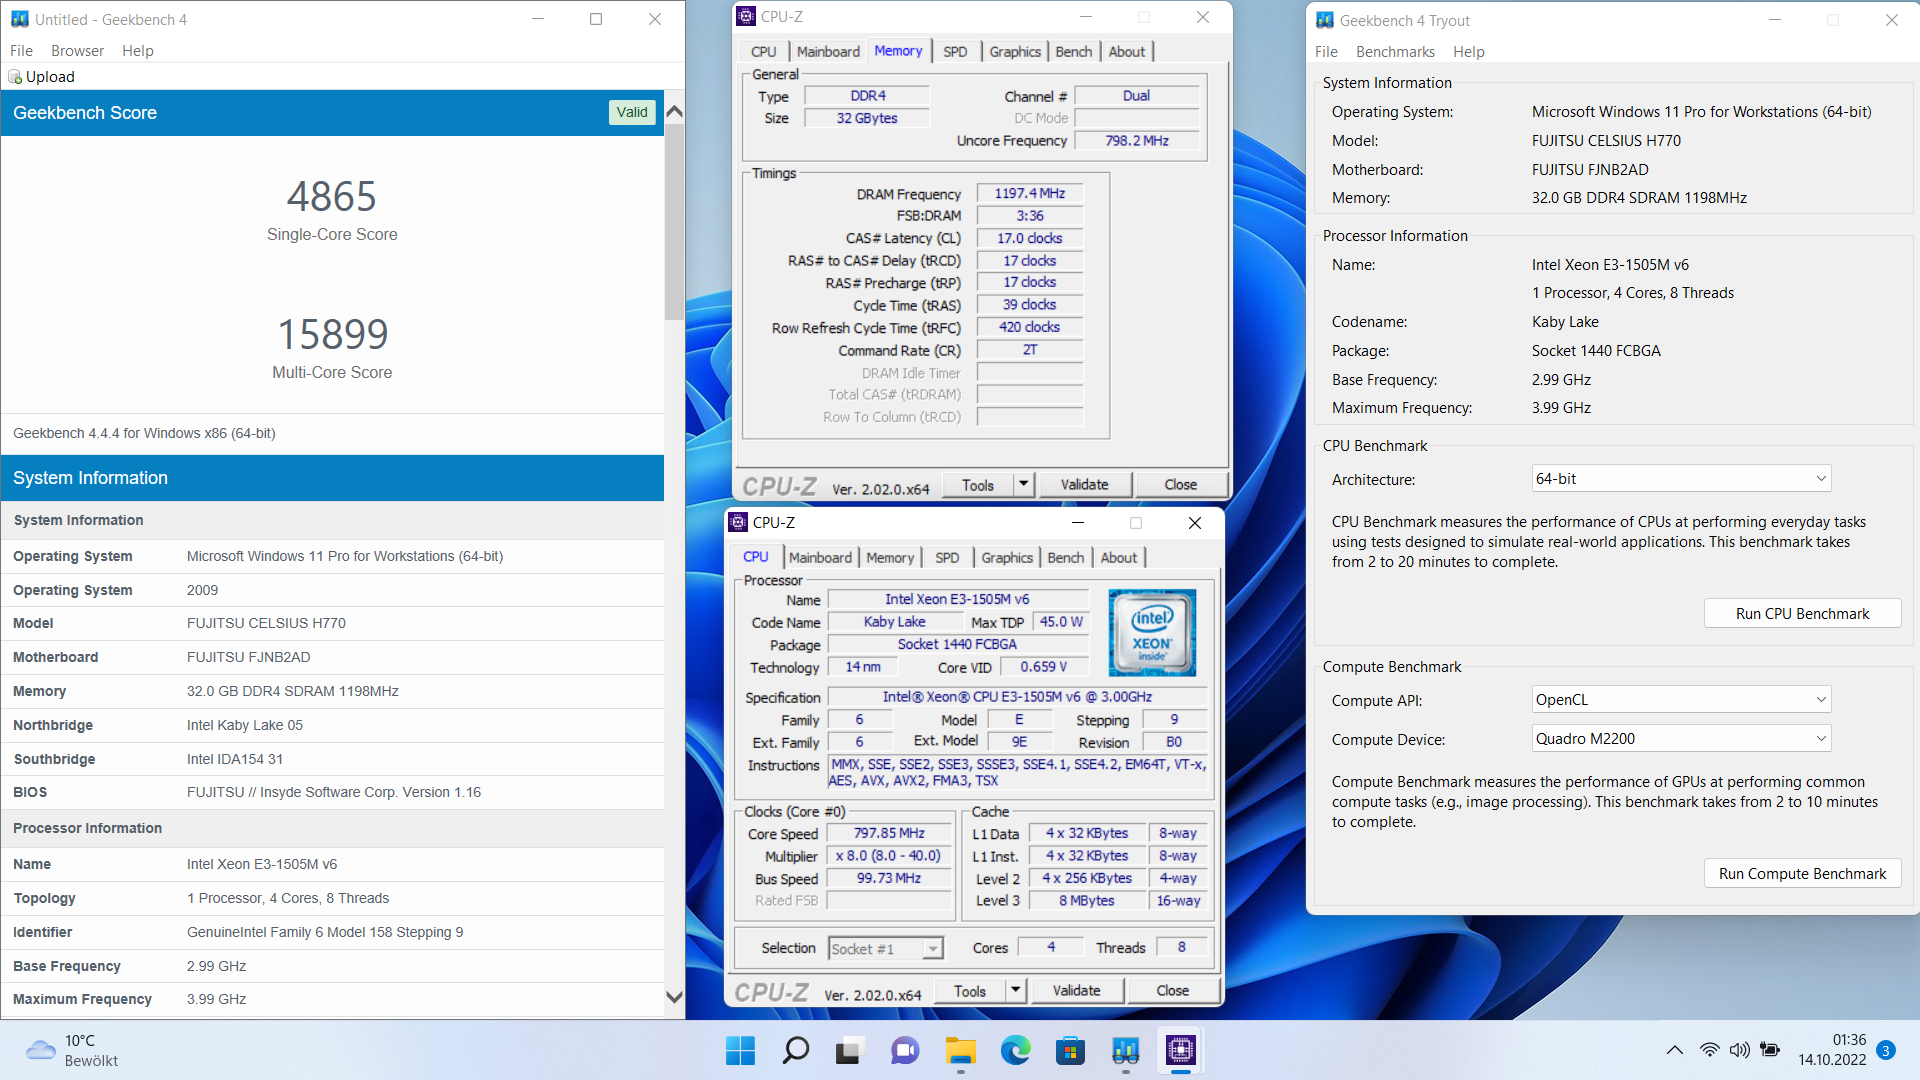Open About tab in upper CPU-Z
The height and width of the screenshot is (1080, 1920).
[x=1127, y=52]
